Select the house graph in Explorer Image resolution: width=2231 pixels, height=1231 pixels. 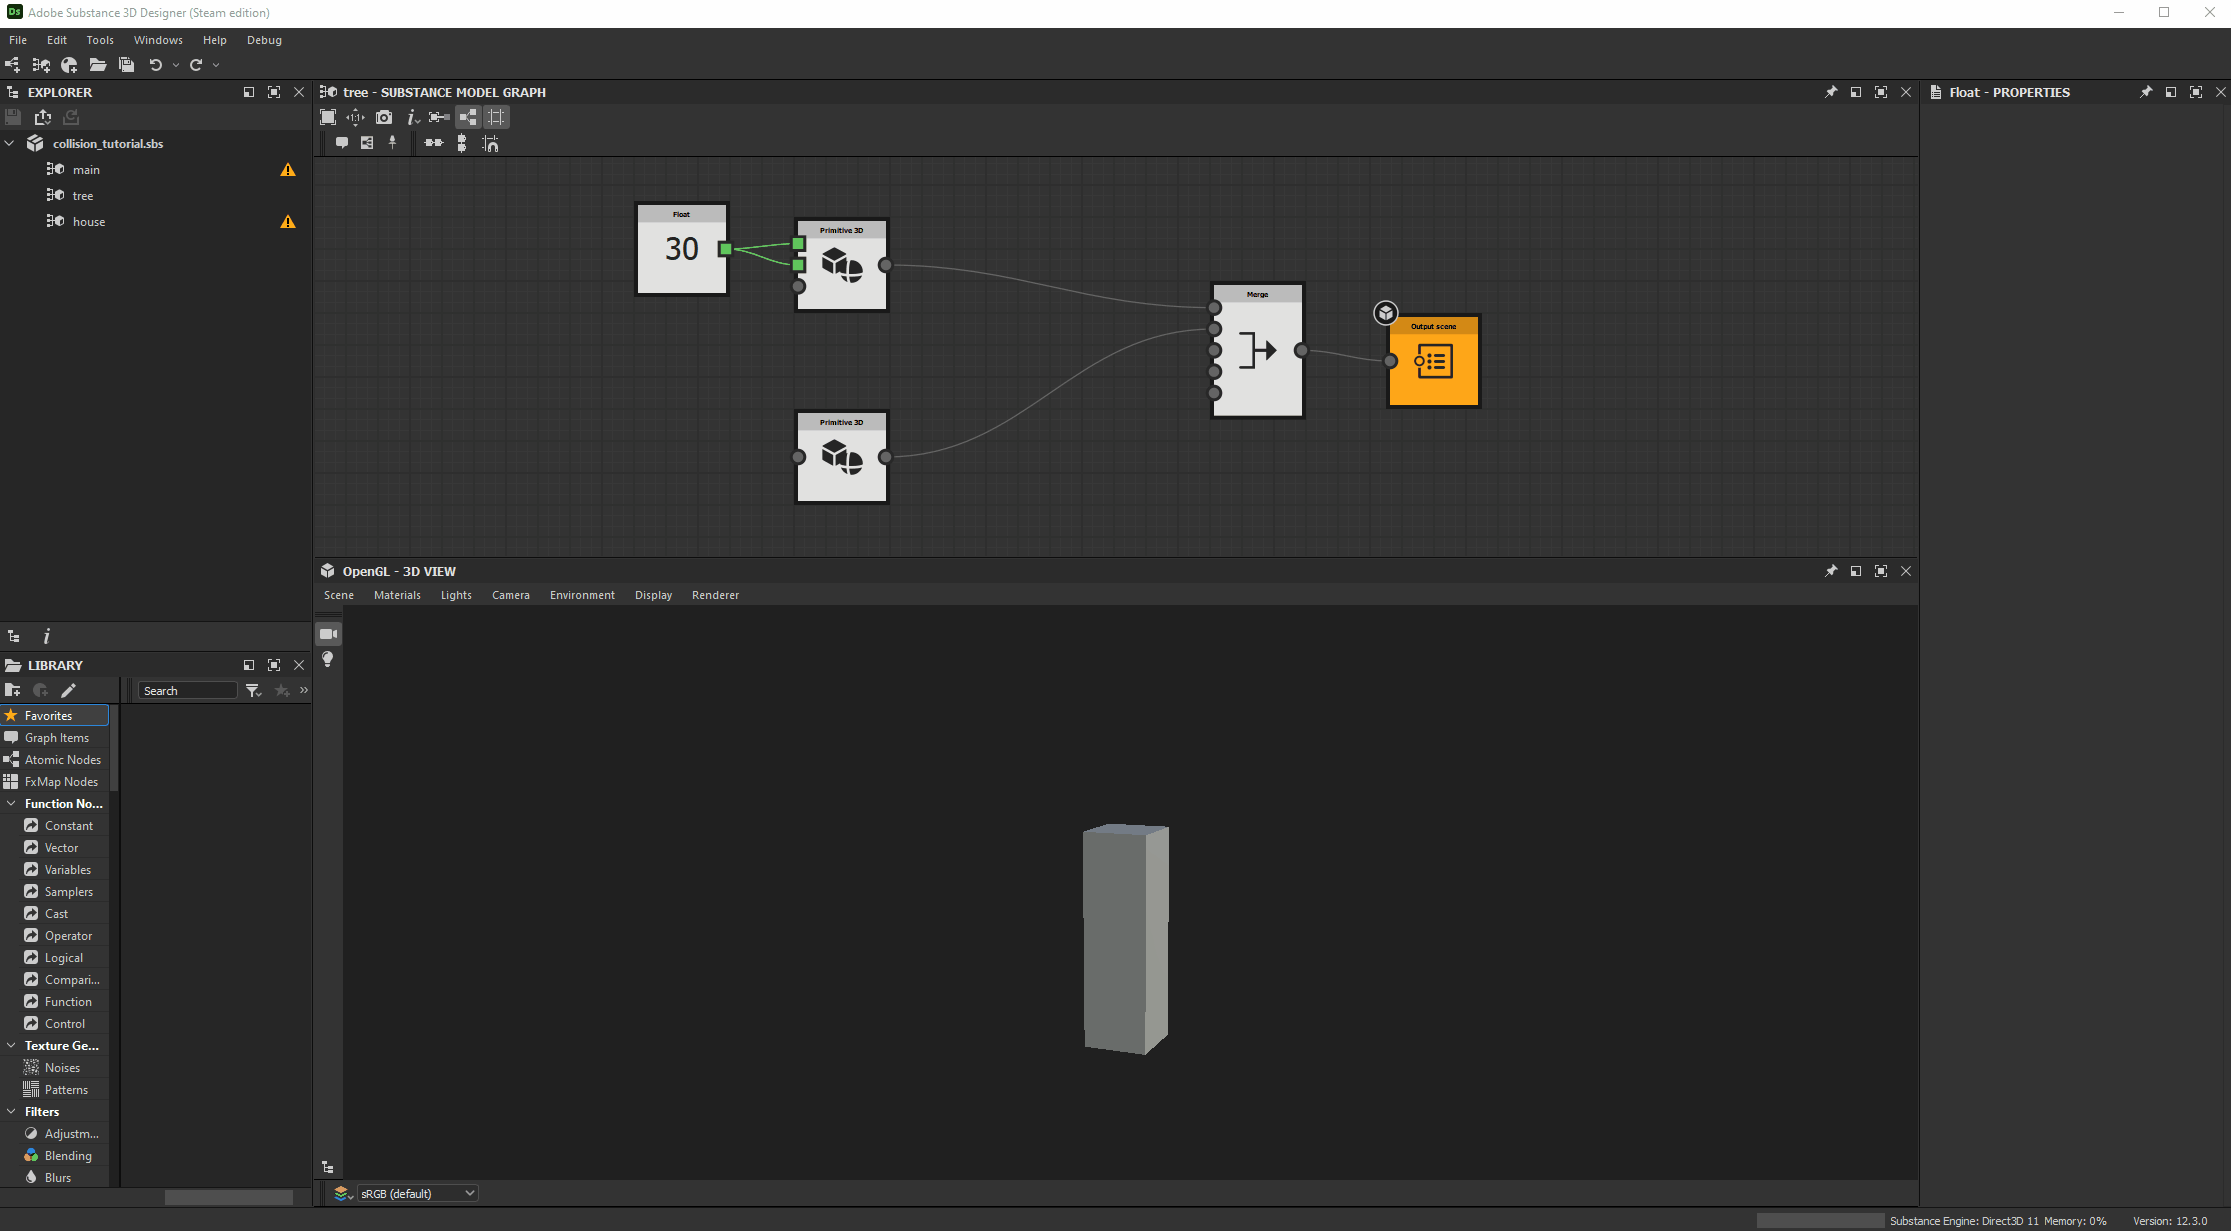tap(89, 222)
